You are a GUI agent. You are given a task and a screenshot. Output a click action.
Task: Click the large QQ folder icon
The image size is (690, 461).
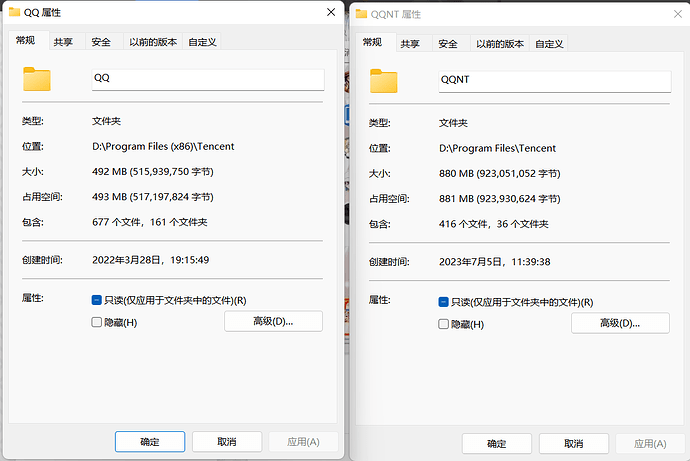tap(37, 79)
